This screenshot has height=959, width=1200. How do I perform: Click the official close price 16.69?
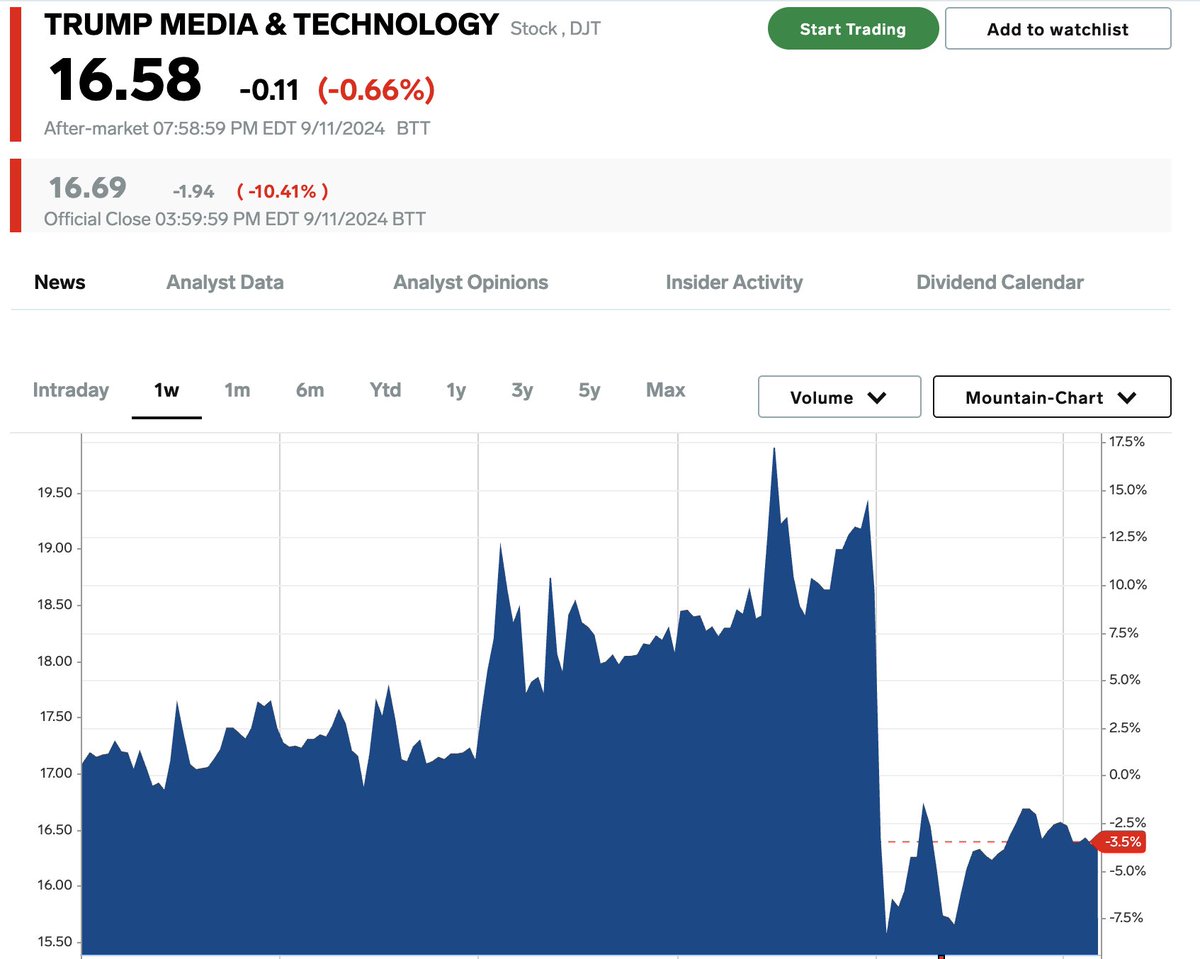[88, 187]
